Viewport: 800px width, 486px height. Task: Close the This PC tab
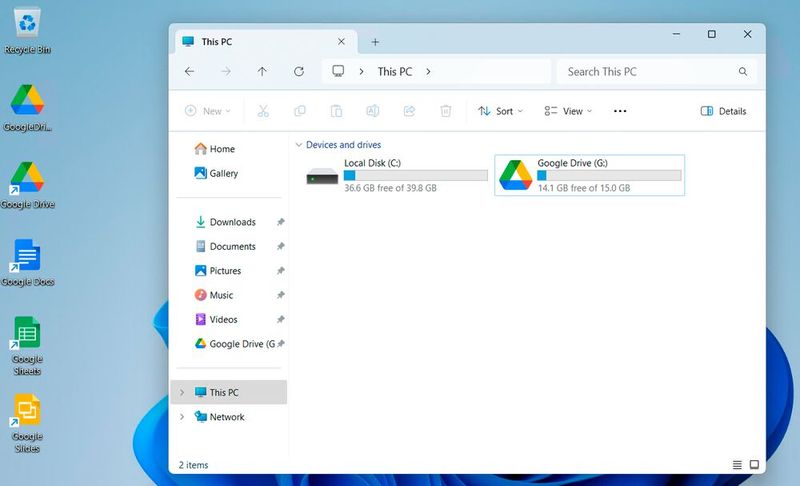click(x=341, y=42)
